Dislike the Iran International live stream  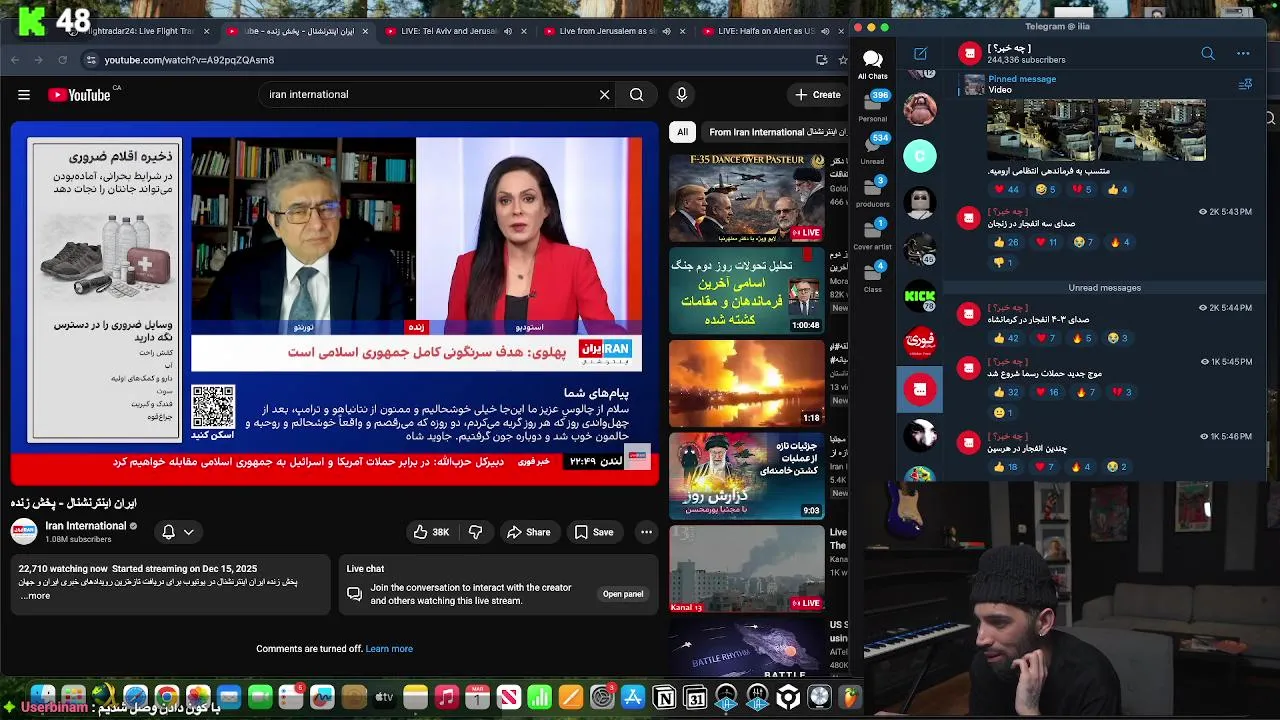tap(476, 532)
